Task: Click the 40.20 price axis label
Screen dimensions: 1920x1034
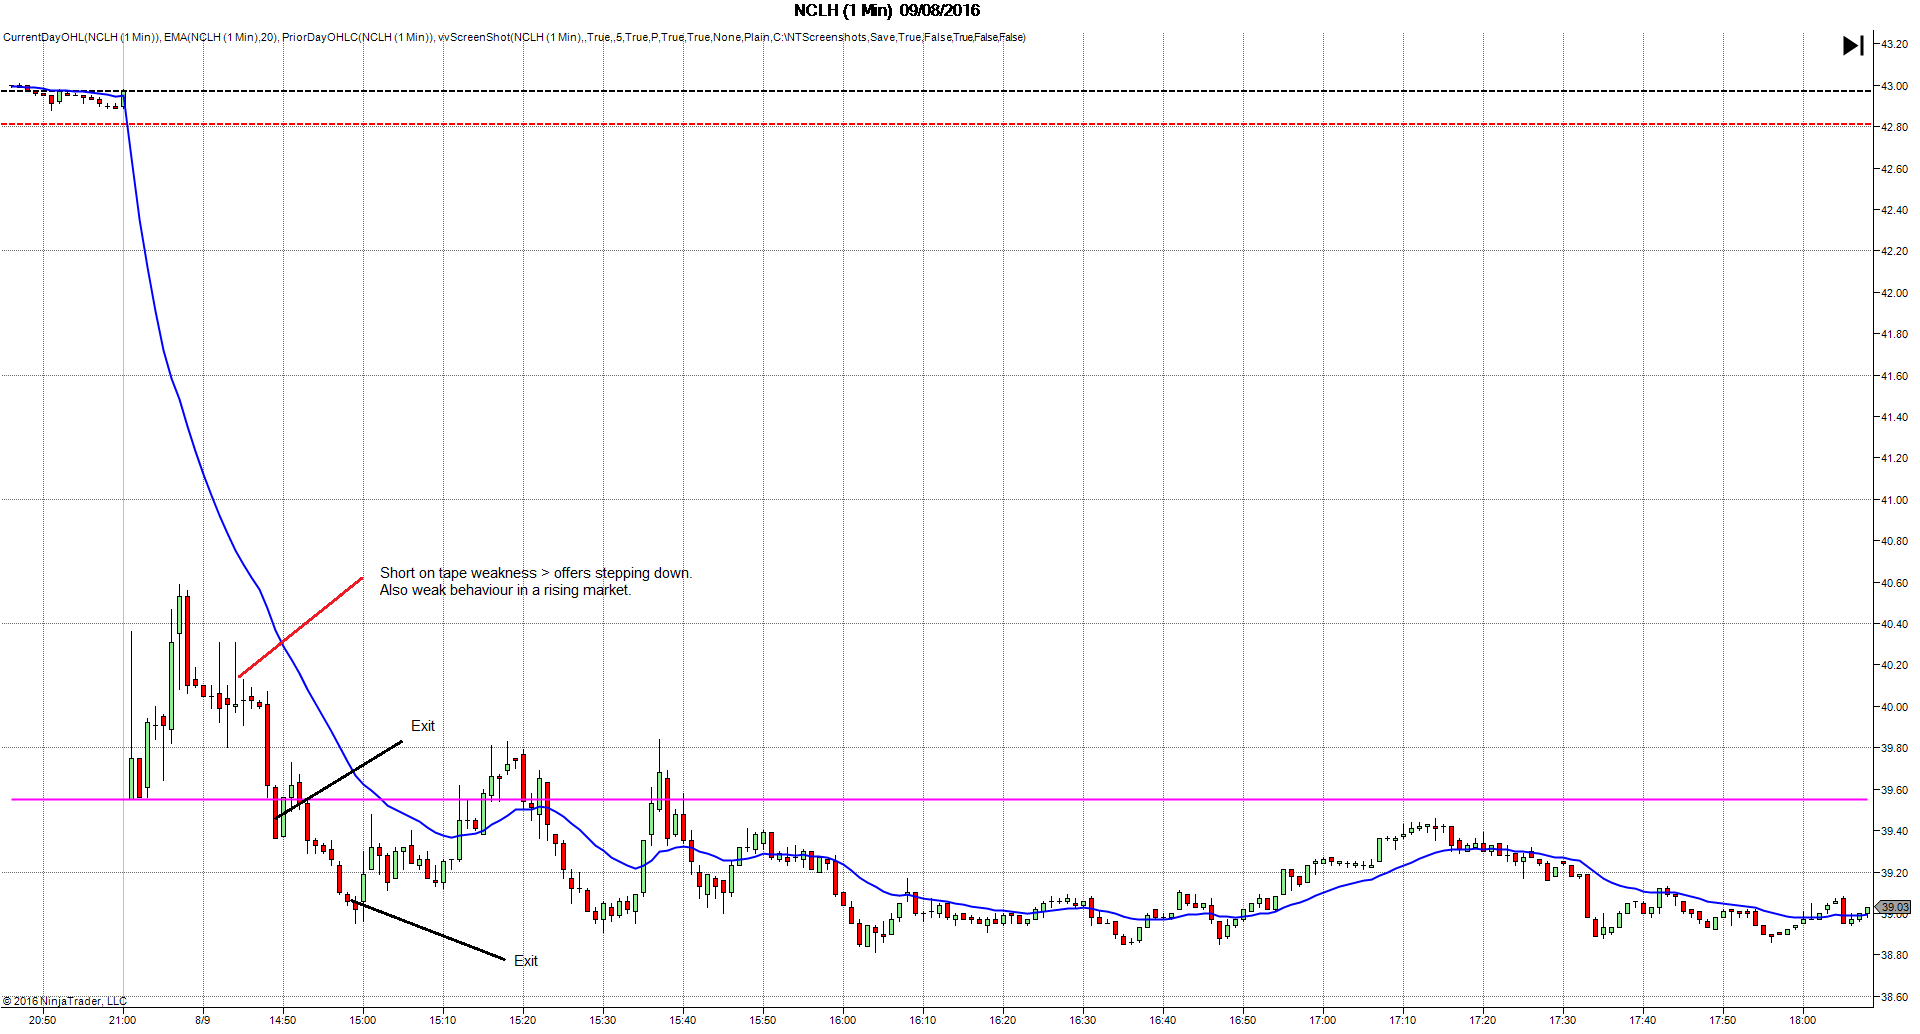Action: coord(1894,665)
